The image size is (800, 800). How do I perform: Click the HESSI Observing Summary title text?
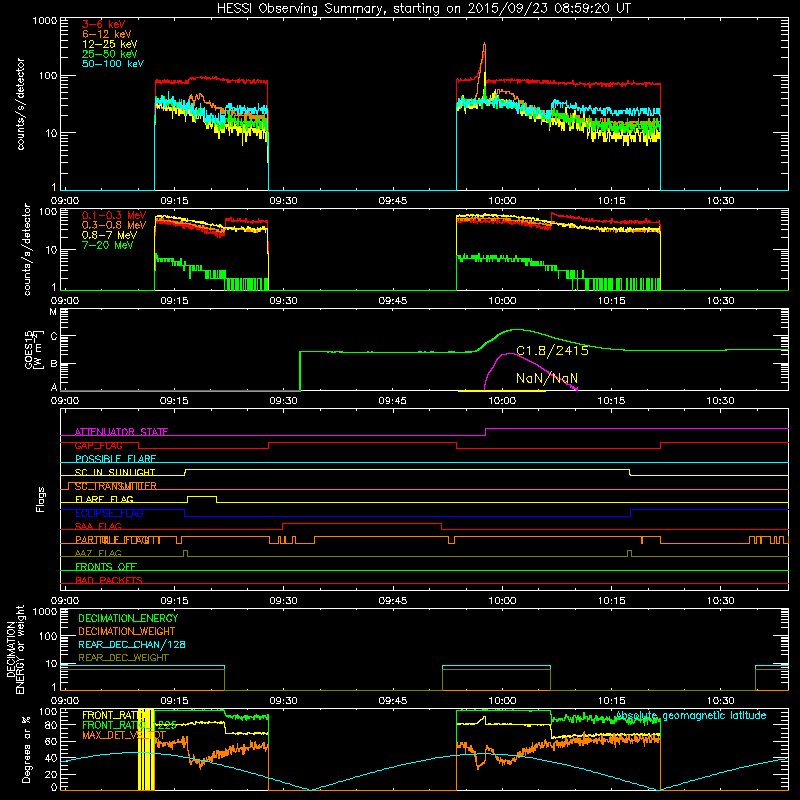pyautogui.click(x=423, y=8)
